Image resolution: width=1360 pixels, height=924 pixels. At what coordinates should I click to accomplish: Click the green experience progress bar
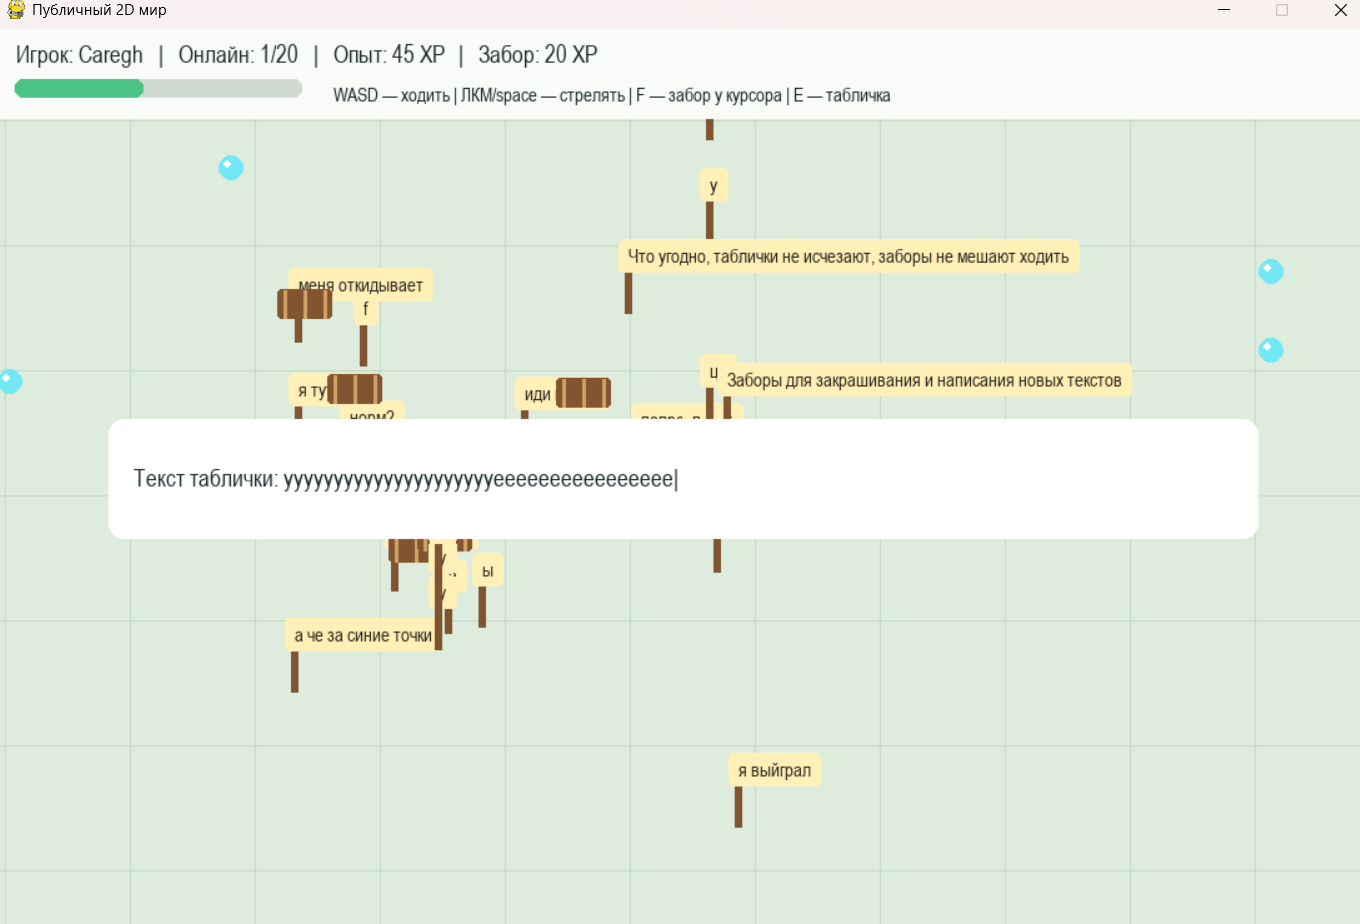[x=158, y=89]
